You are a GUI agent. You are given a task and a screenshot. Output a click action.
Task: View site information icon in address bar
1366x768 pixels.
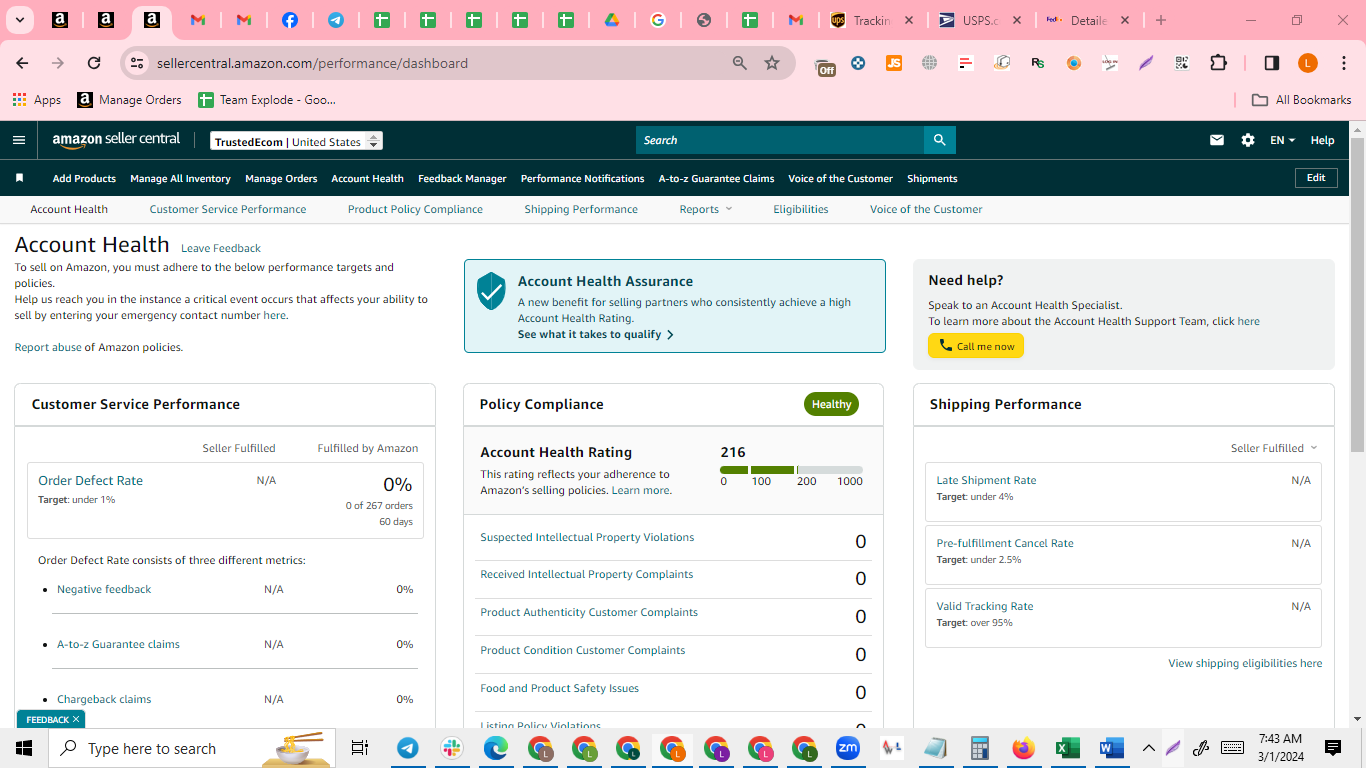(x=137, y=63)
